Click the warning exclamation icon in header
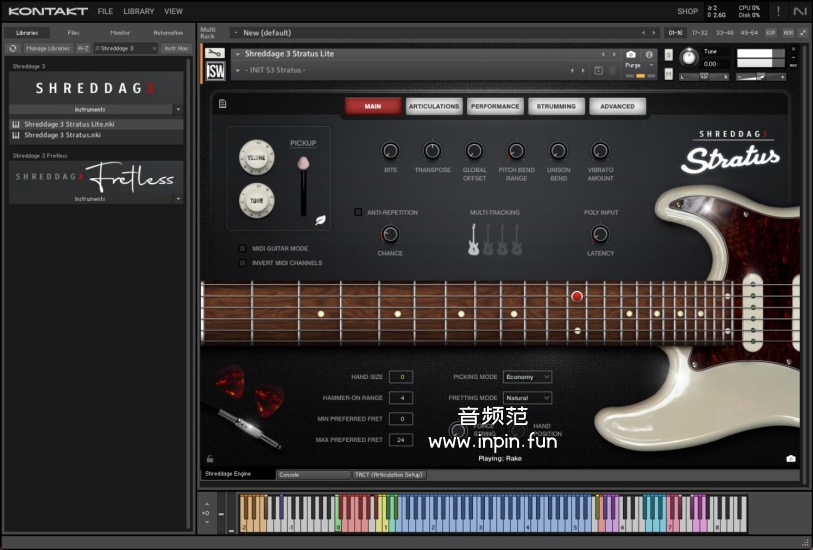813x550 pixels. (x=778, y=11)
